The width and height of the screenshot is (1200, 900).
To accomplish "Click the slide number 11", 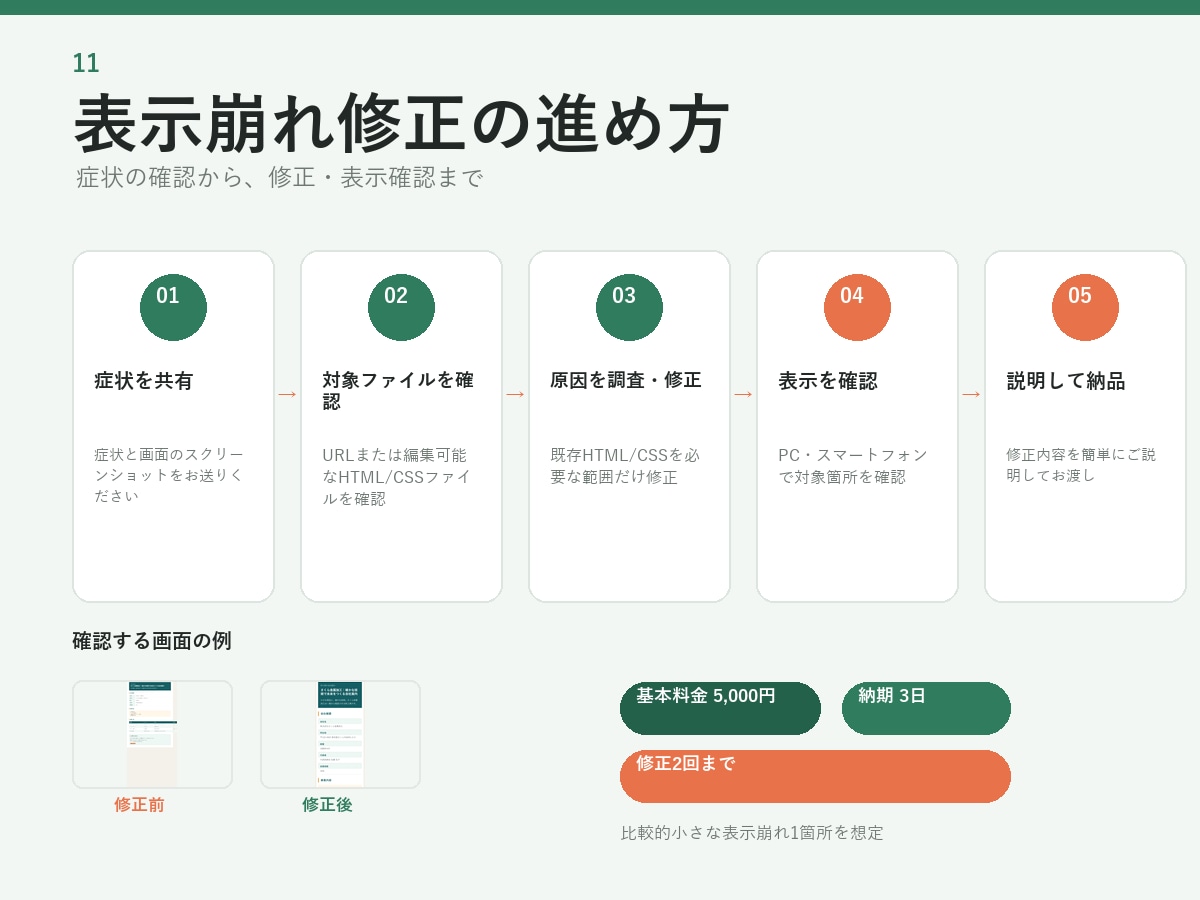I will (86, 63).
